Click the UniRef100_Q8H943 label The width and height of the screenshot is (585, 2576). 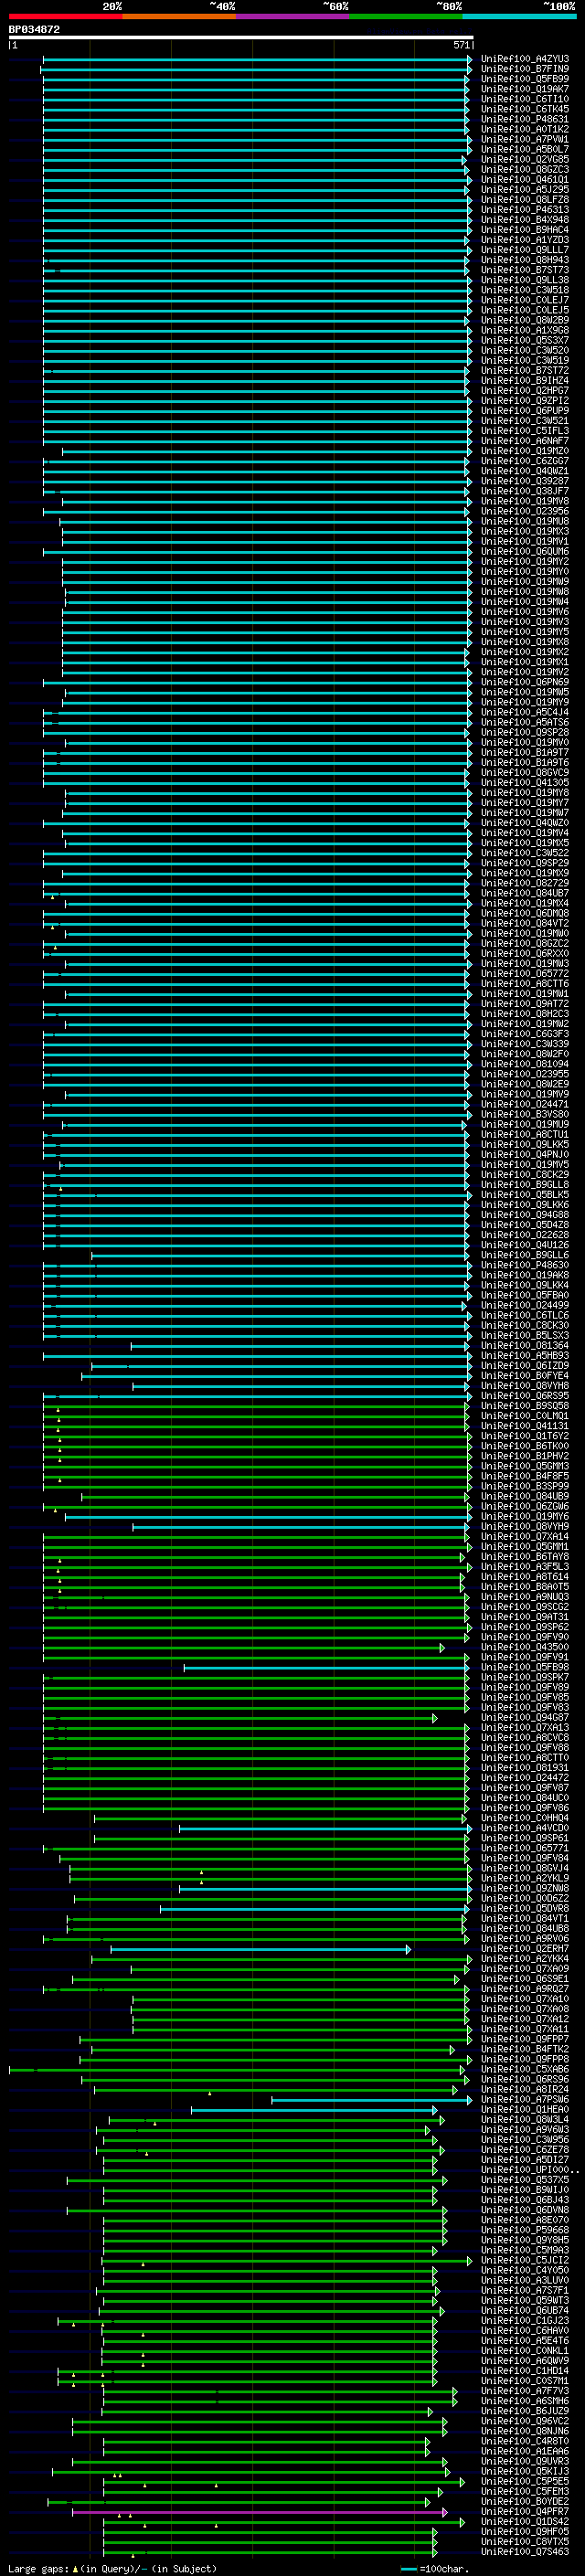524,260
